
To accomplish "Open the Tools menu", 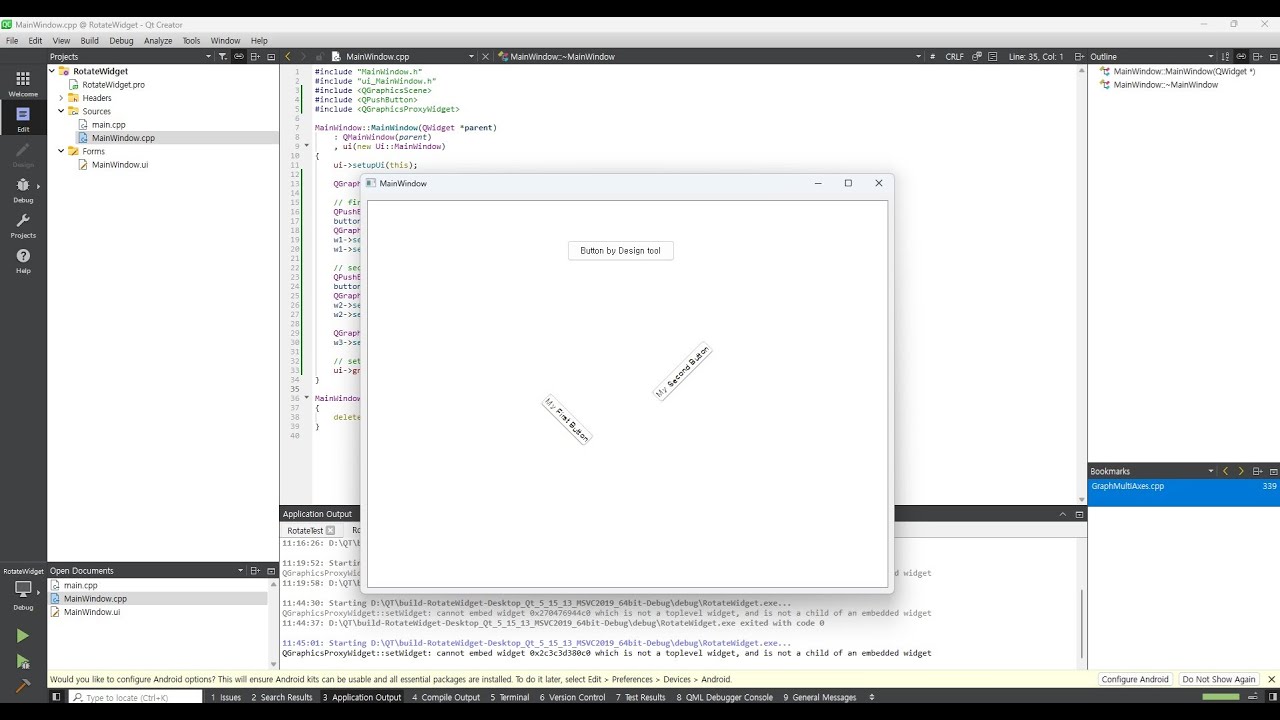I will point(191,41).
